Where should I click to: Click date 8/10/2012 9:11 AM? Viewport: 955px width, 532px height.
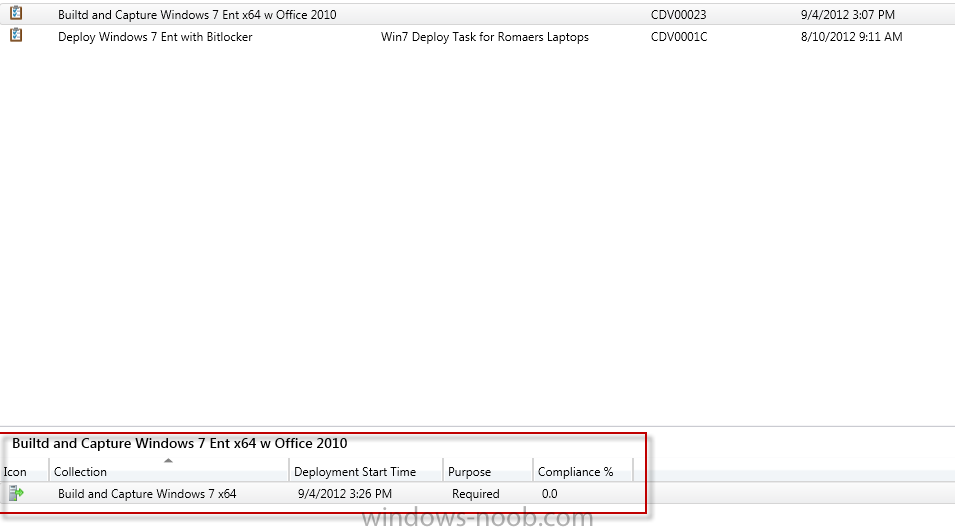851,37
